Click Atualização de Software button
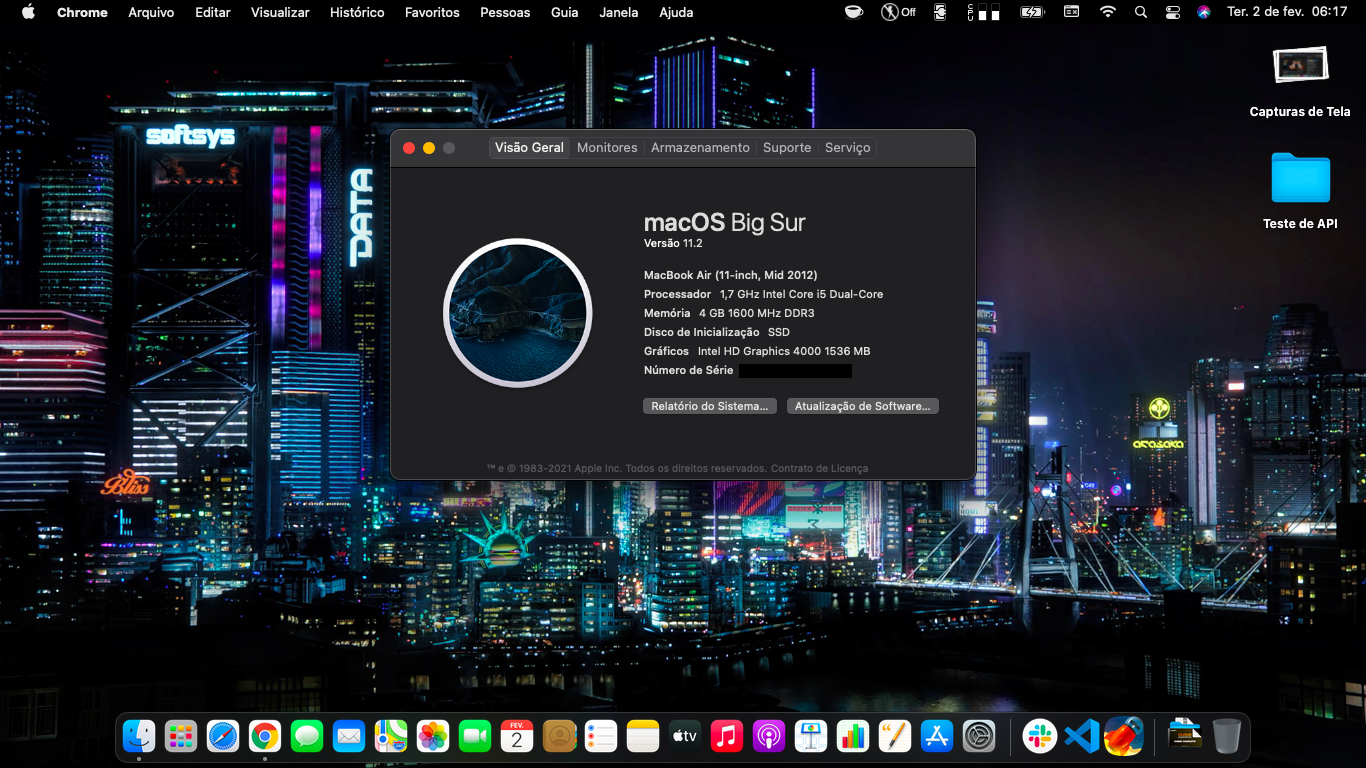The height and width of the screenshot is (768, 1366). [862, 406]
